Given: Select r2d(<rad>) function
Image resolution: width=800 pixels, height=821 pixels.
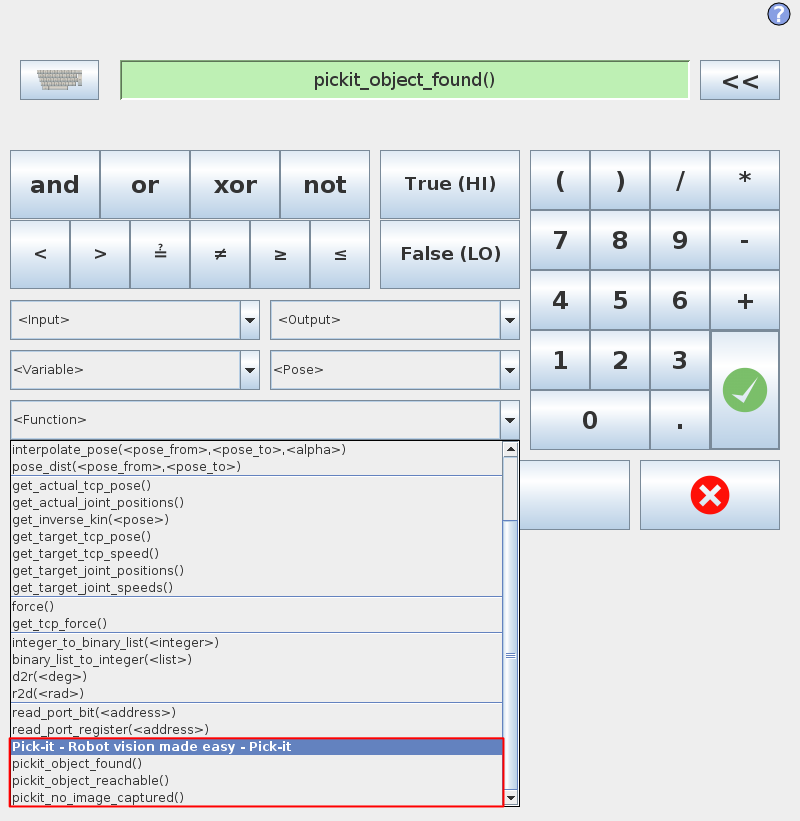Looking at the screenshot, I should point(257,694).
